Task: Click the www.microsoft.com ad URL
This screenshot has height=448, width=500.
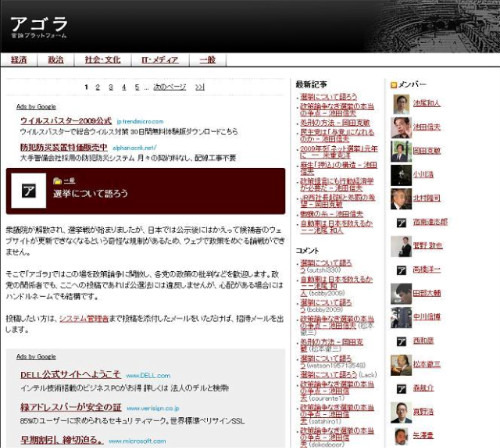Action: point(137,441)
